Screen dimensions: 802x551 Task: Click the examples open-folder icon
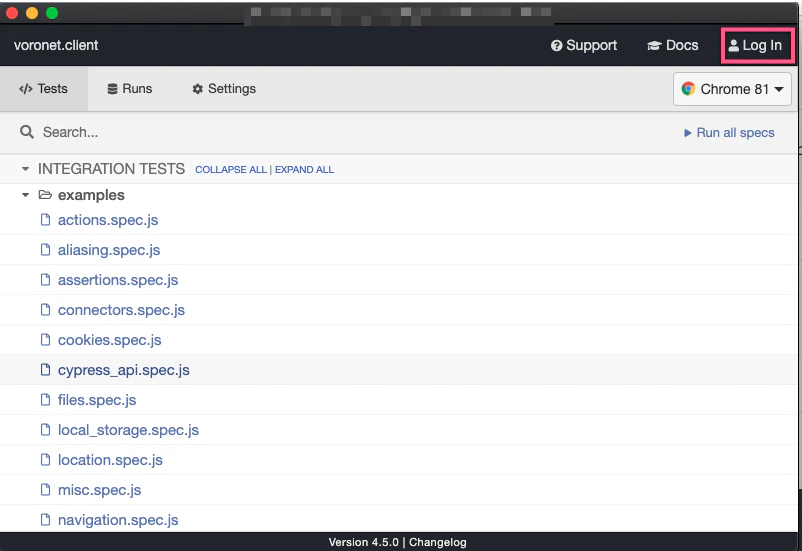[46, 195]
